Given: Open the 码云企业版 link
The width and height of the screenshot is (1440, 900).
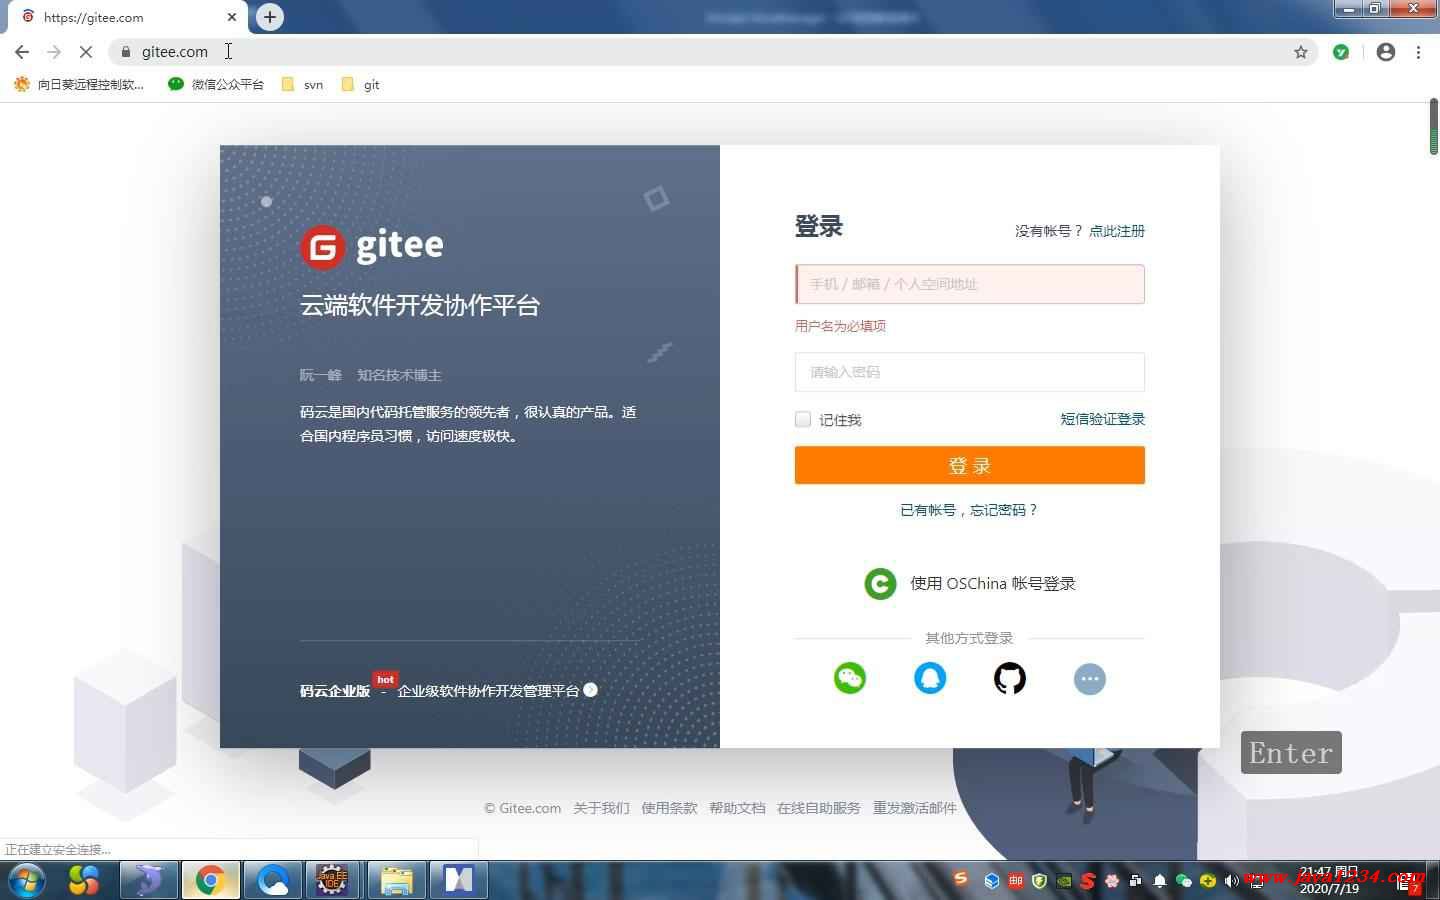Looking at the screenshot, I should (335, 691).
